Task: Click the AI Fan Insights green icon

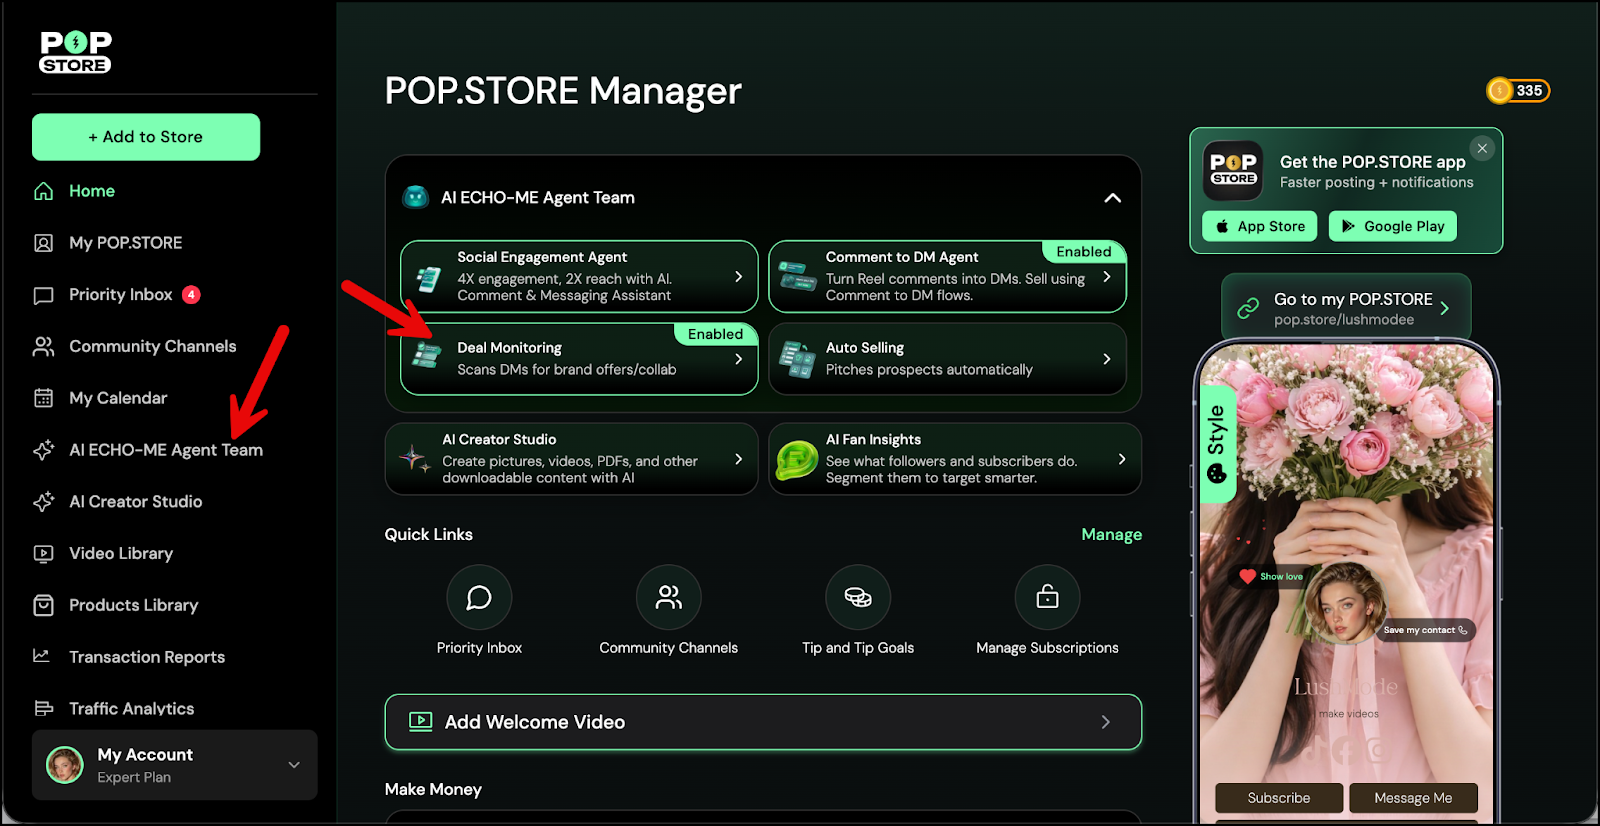Action: (x=797, y=460)
